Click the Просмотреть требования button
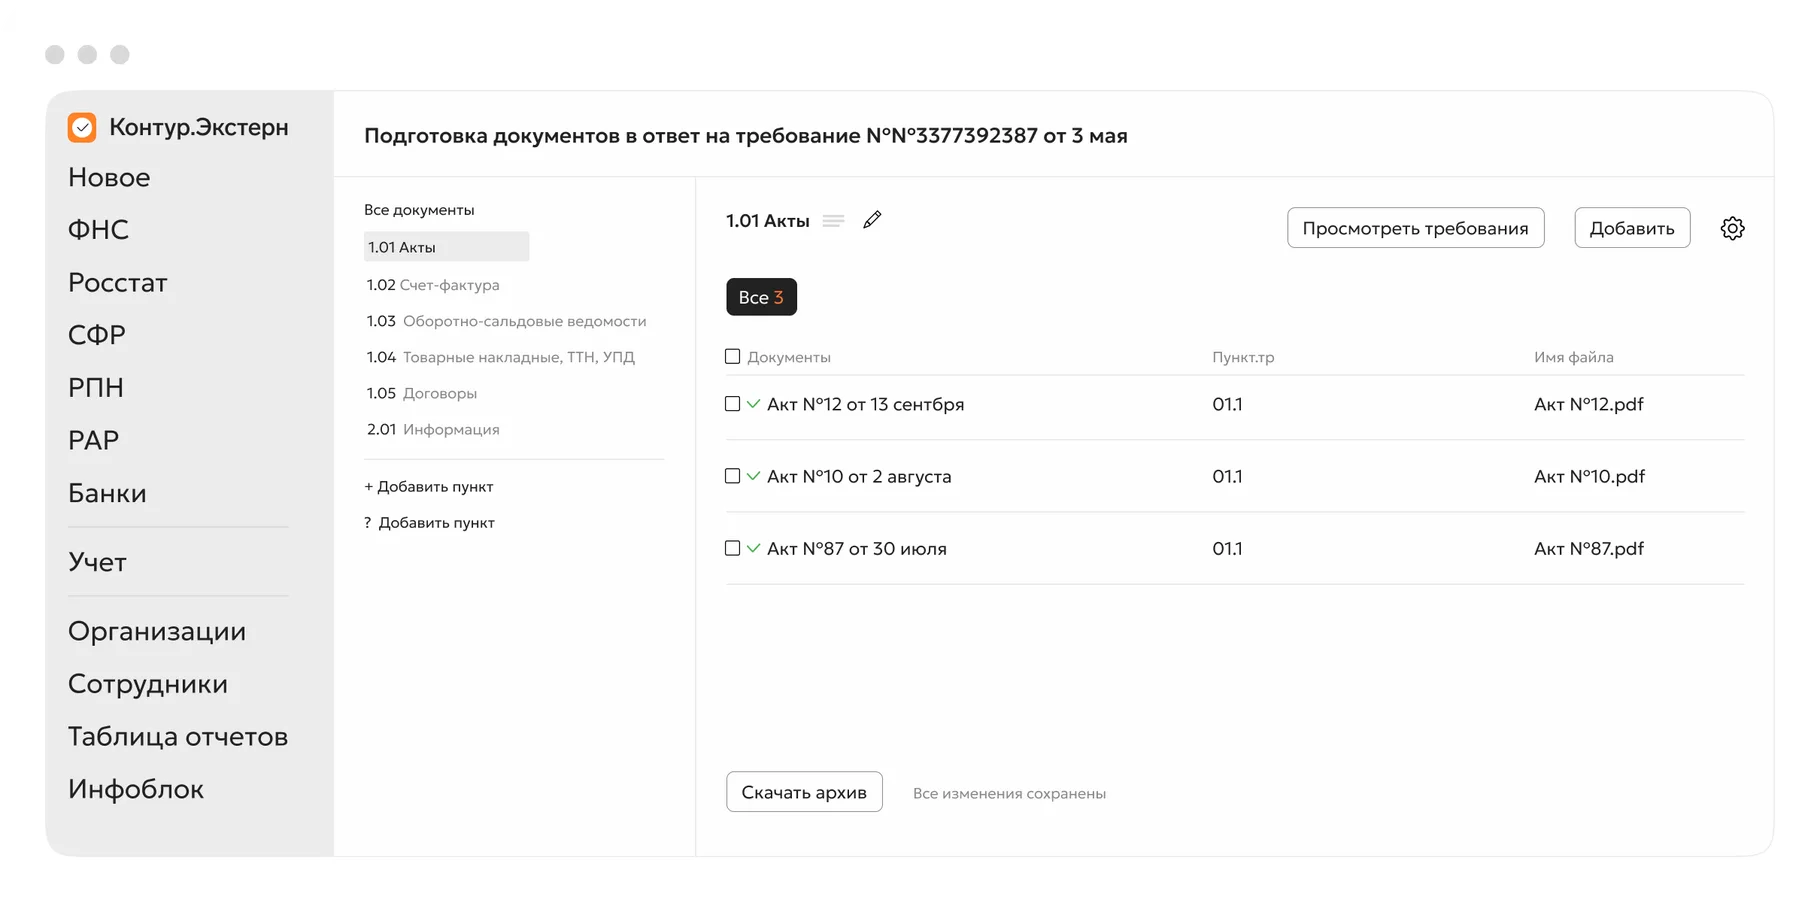Image resolution: width=1820 pixels, height=902 pixels. (x=1415, y=228)
